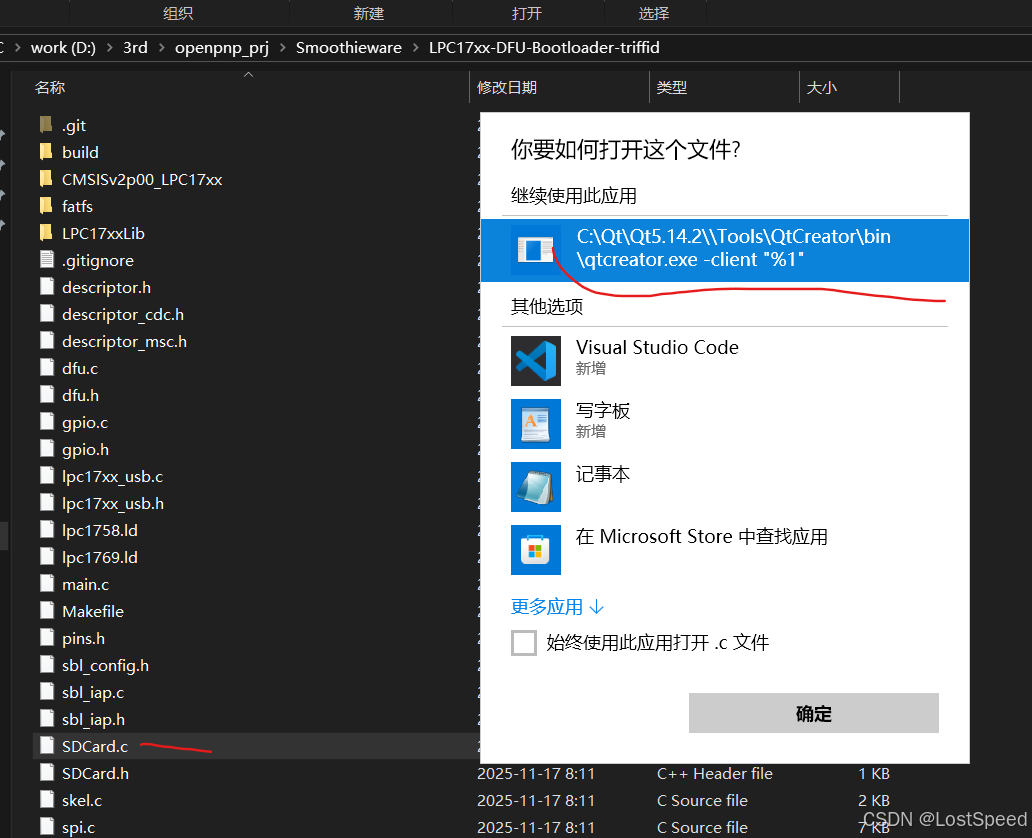The width and height of the screenshot is (1032, 838).
Task: Navigate to openpnp_prj in breadcrumb
Action: pyautogui.click(x=222, y=48)
